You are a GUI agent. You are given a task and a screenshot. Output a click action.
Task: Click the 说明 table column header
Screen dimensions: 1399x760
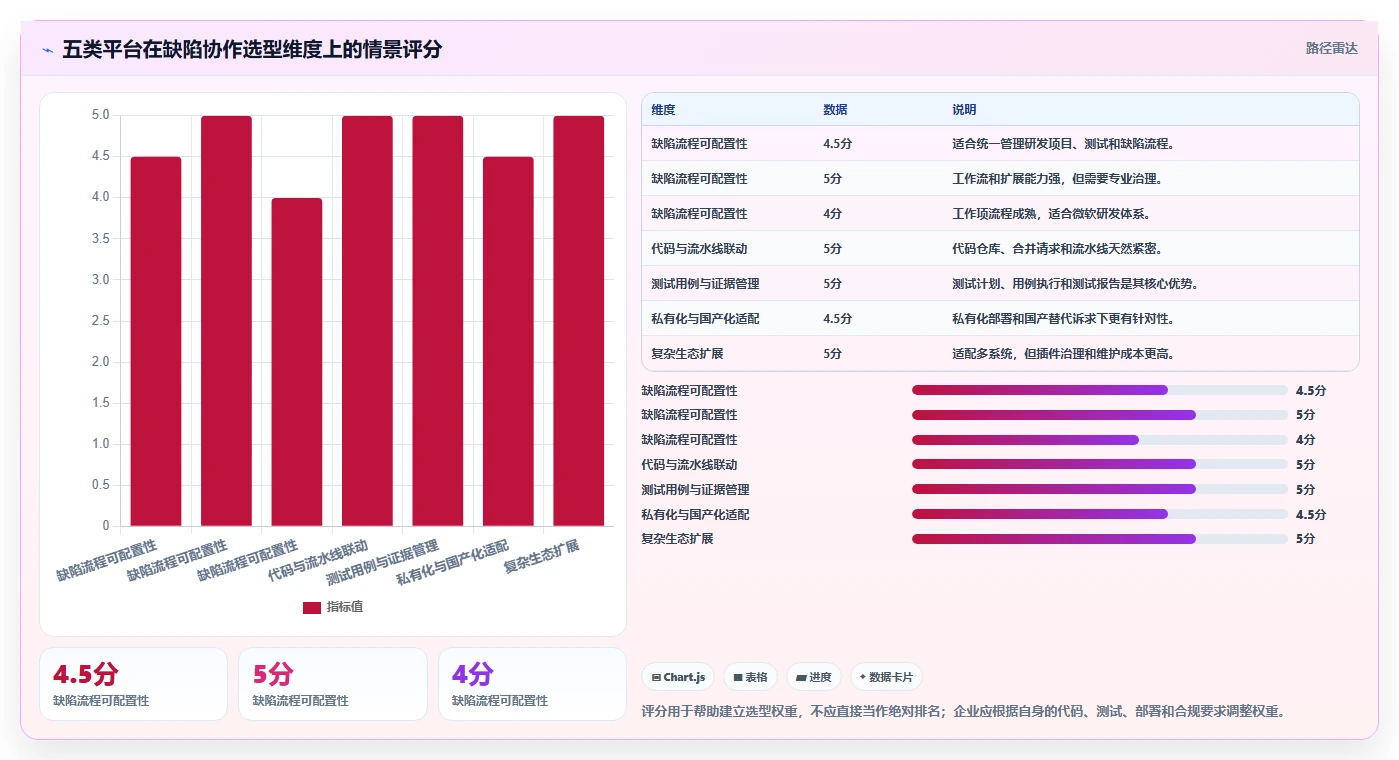click(x=964, y=110)
